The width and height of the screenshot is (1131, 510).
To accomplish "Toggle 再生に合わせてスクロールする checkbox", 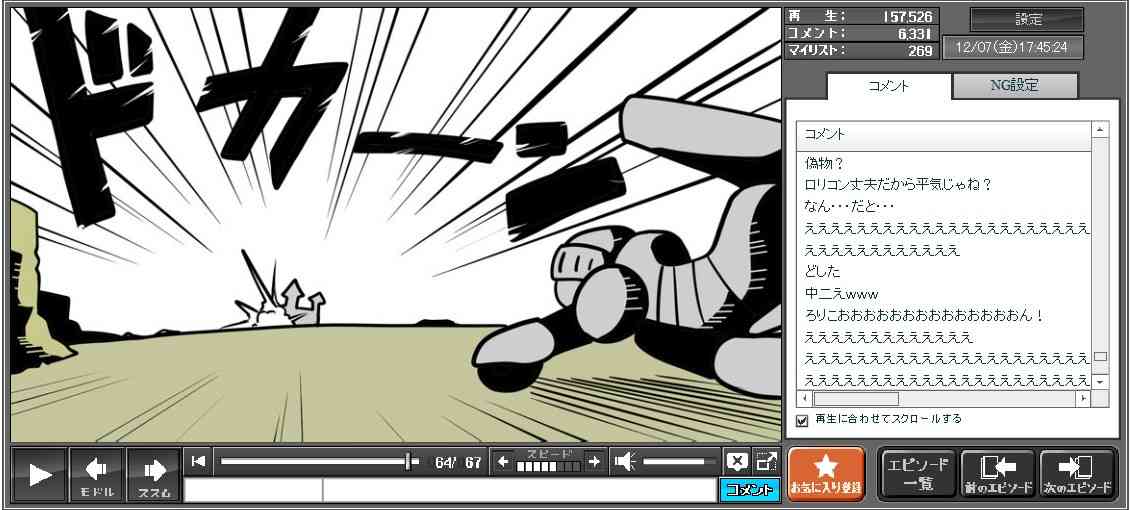I will (x=802, y=420).
